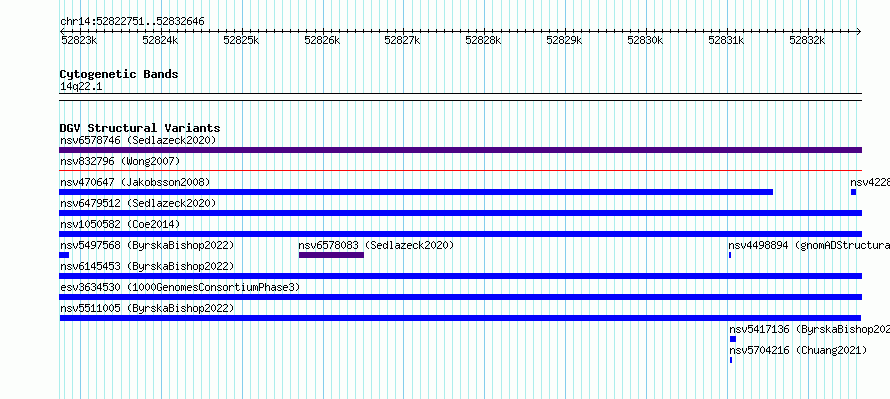
Task: Open the nsv6145453 (ByrskaBishop2022) label
Action: [147, 266]
